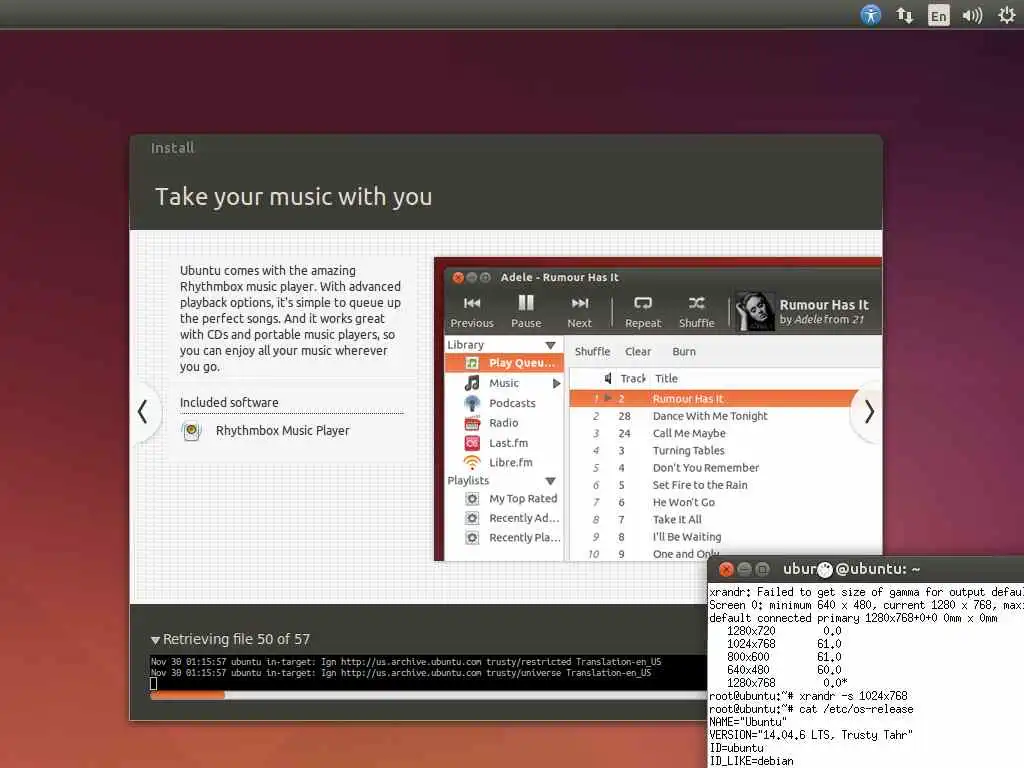Click the gear icon beside Recently Ad...
Screen dimensions: 1024x768
coord(472,519)
